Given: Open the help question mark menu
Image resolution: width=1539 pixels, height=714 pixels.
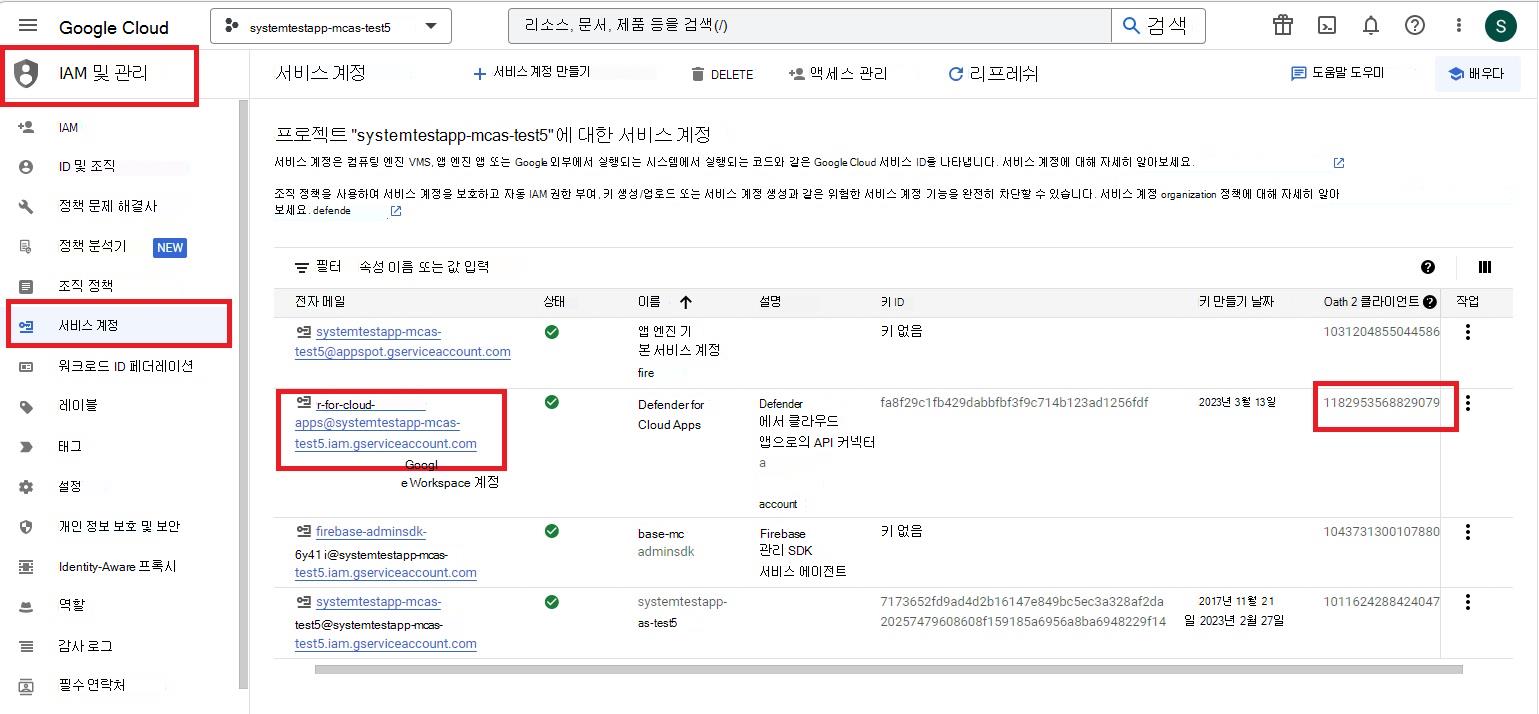Looking at the screenshot, I should (1415, 26).
